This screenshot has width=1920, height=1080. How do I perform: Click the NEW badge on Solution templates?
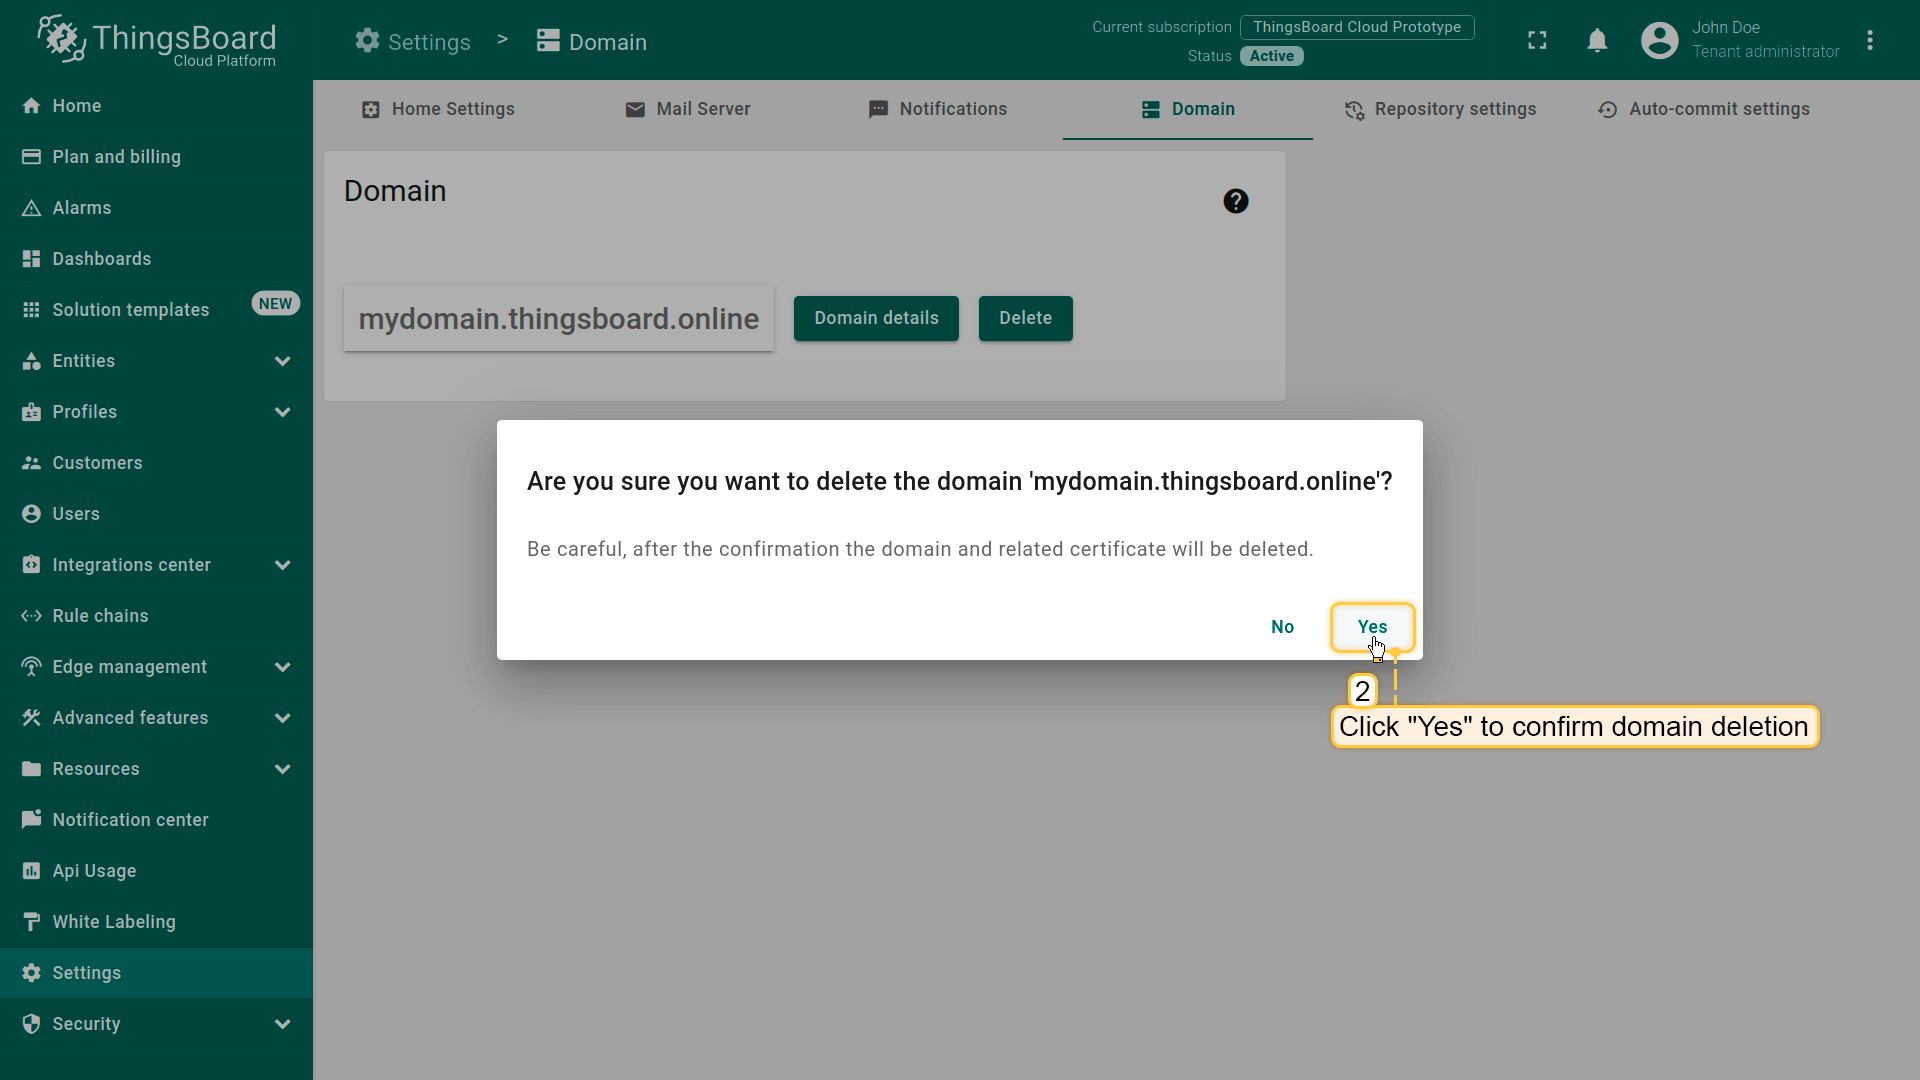[x=275, y=304]
